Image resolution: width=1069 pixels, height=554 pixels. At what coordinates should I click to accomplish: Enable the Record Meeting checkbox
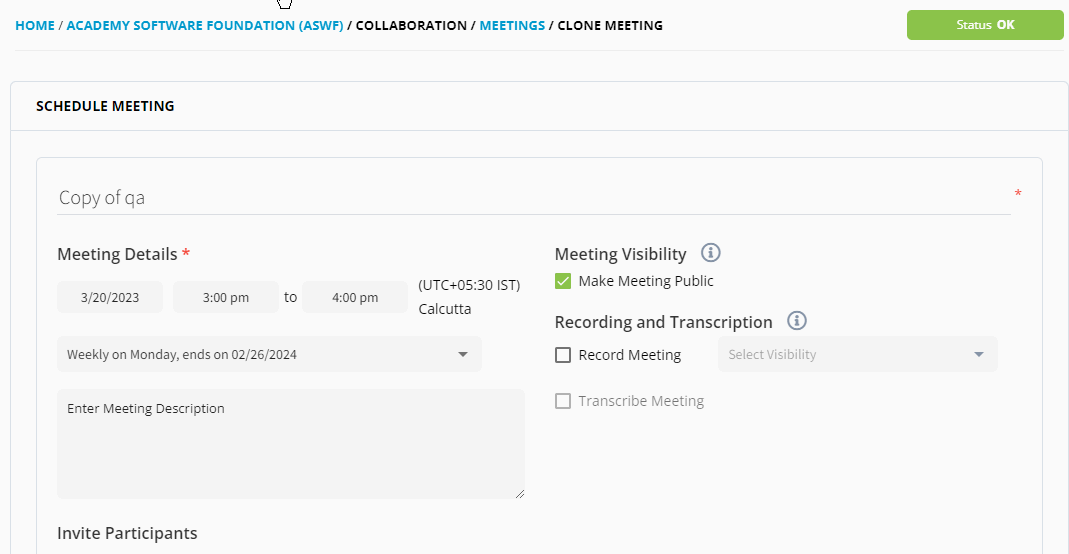coord(563,355)
